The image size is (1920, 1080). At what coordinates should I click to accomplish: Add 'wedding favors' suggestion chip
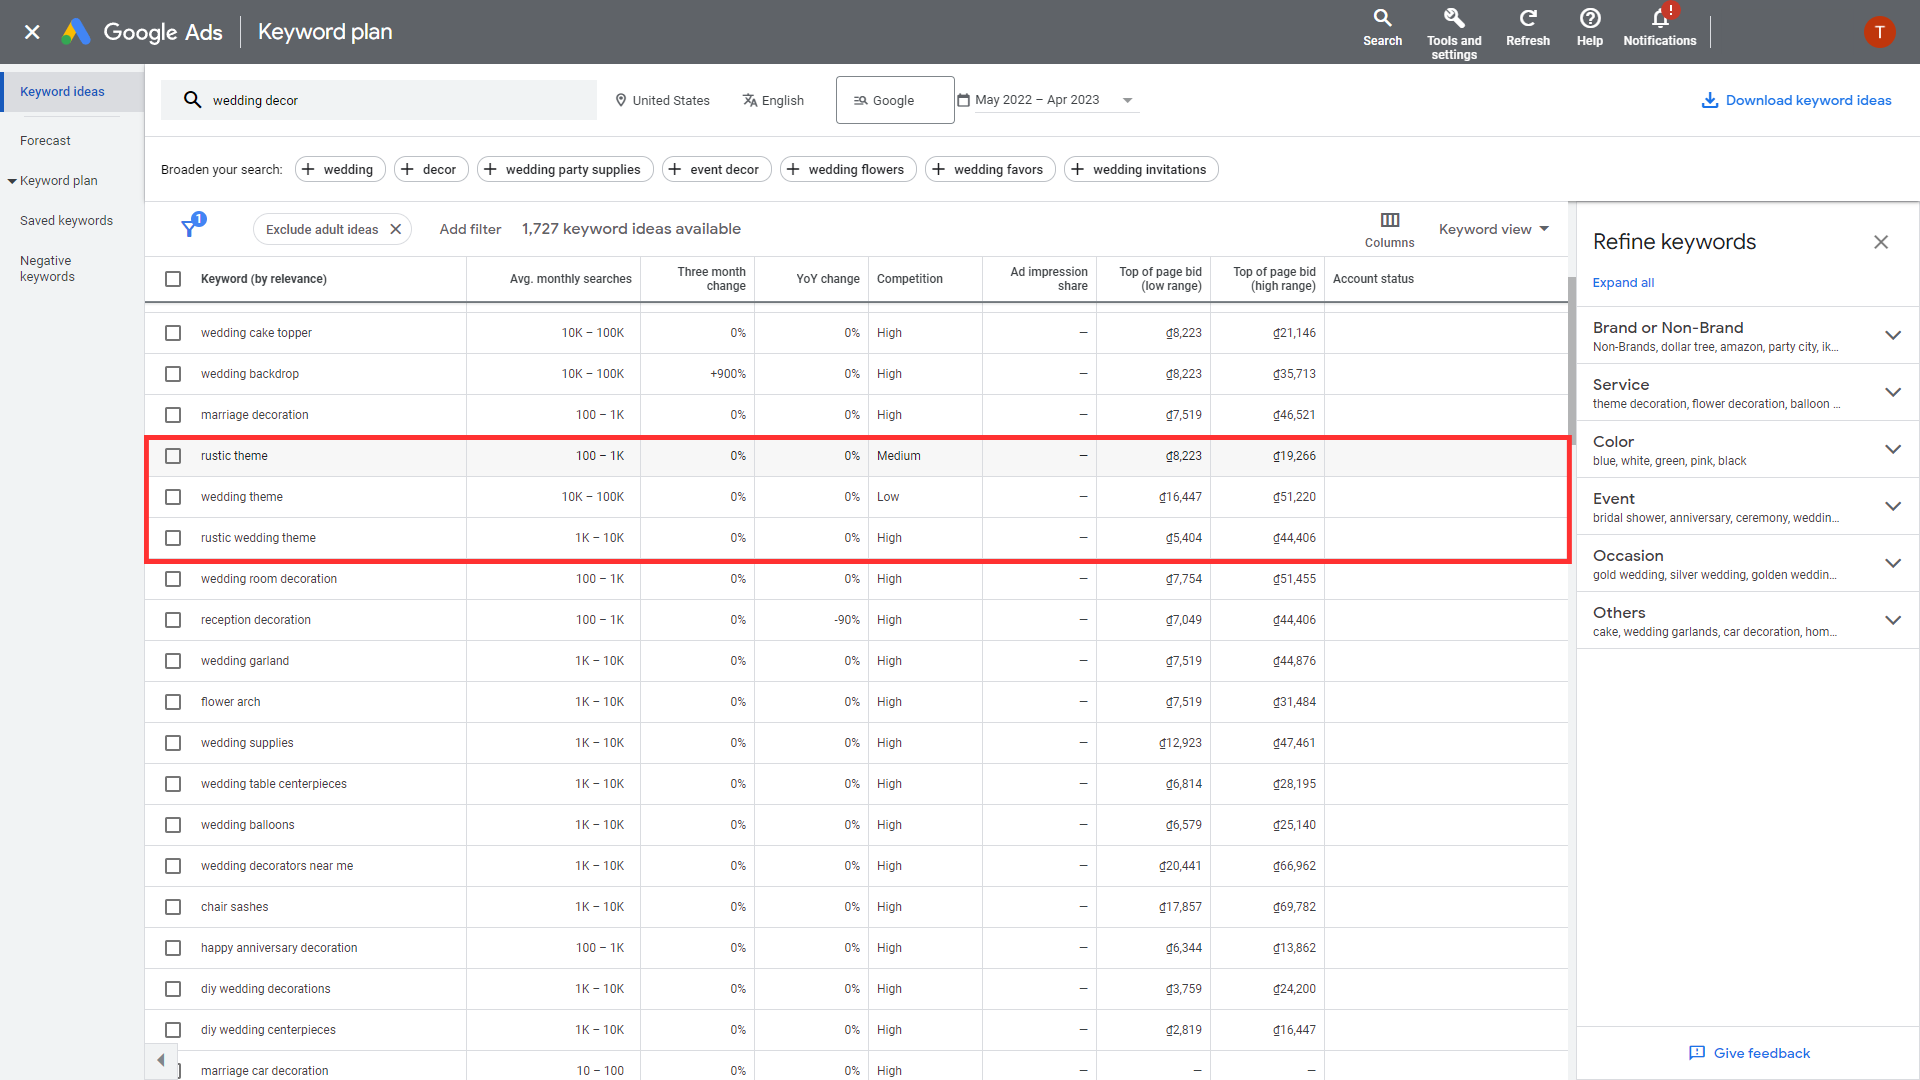[990, 169]
